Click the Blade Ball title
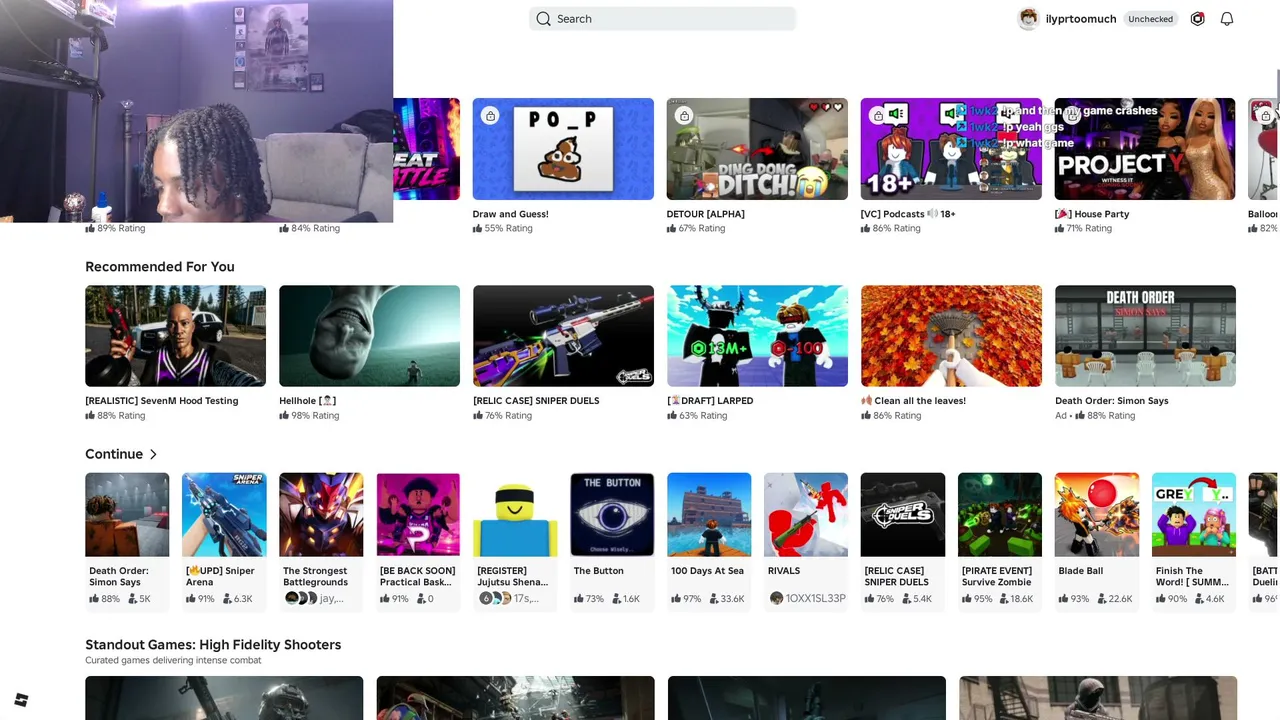1280x720 pixels. (1080, 571)
